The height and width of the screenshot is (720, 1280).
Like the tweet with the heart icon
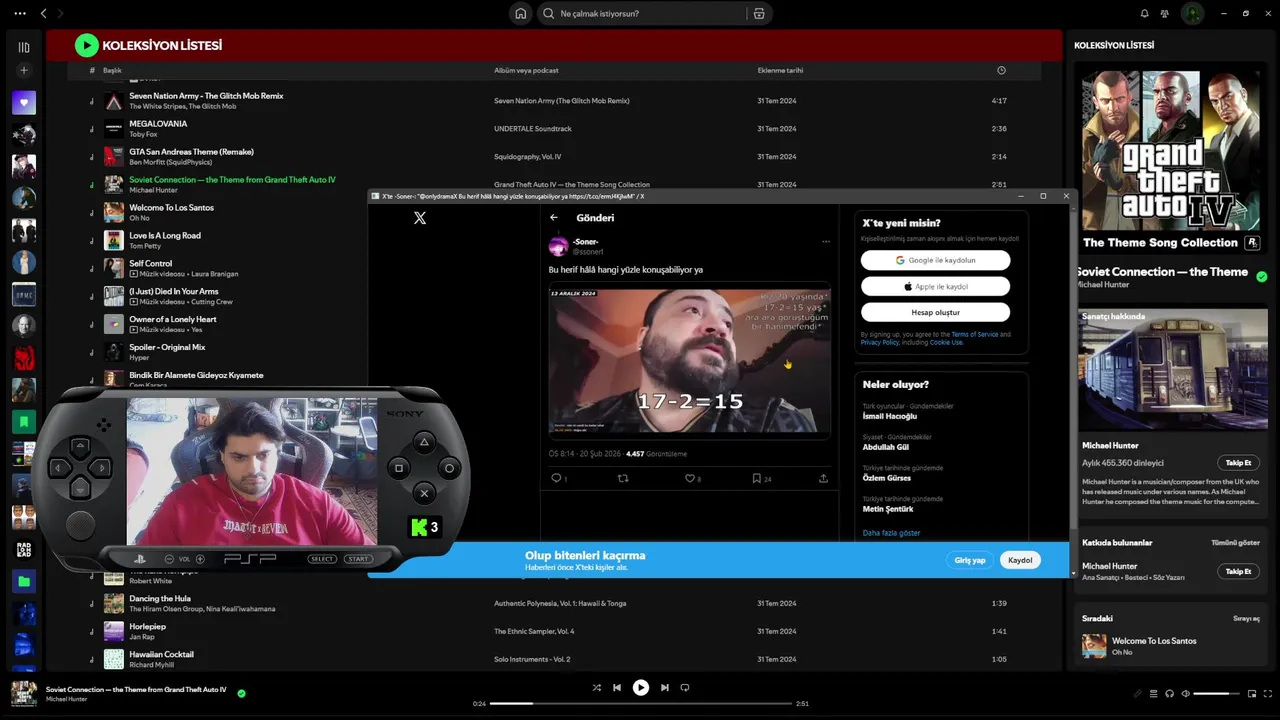[x=690, y=479]
